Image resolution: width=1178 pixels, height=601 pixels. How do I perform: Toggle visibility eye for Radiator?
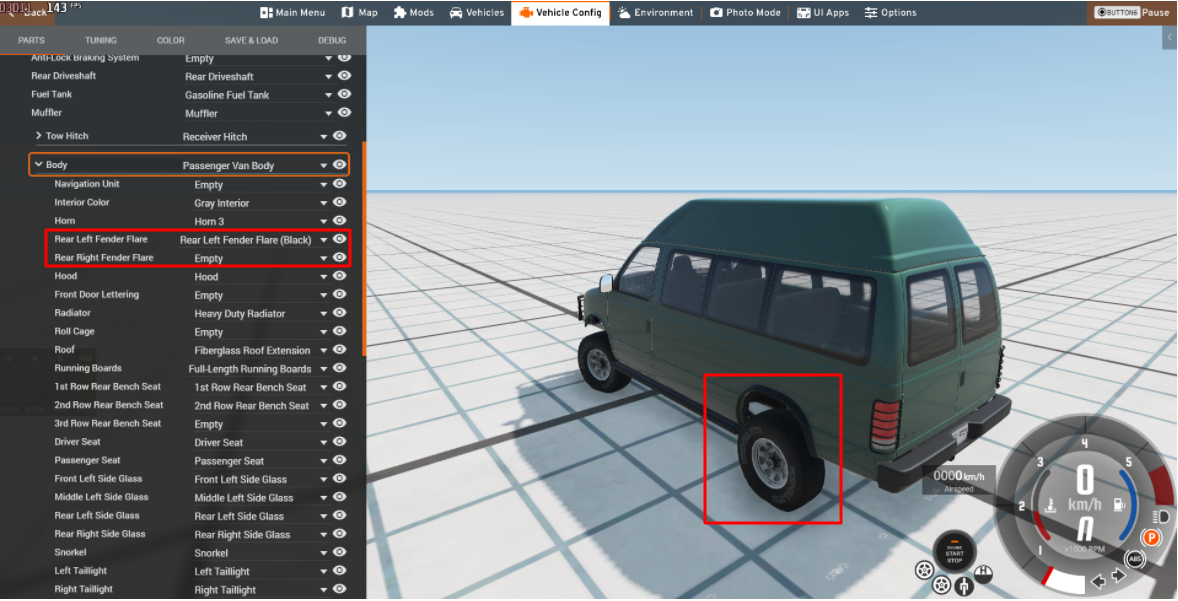pyautogui.click(x=340, y=313)
